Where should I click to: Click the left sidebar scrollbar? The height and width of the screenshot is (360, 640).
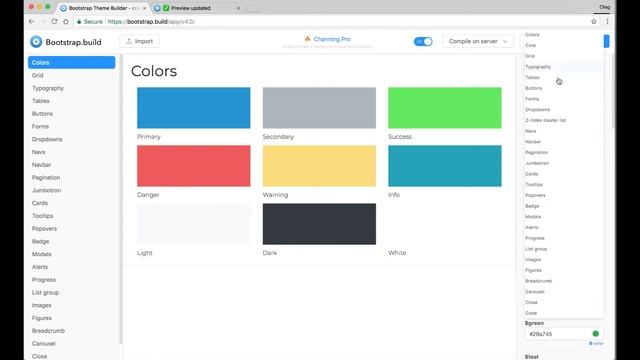click(x=121, y=199)
